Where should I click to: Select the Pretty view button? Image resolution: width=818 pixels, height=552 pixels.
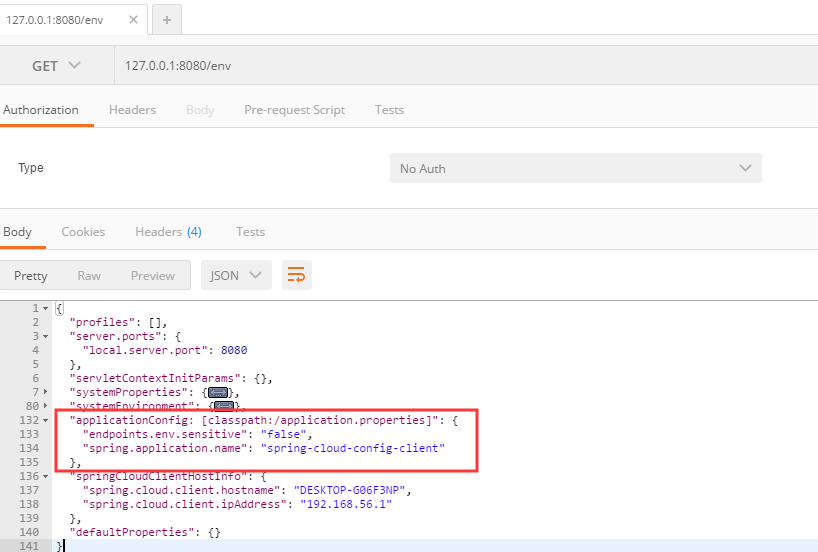pyautogui.click(x=31, y=275)
